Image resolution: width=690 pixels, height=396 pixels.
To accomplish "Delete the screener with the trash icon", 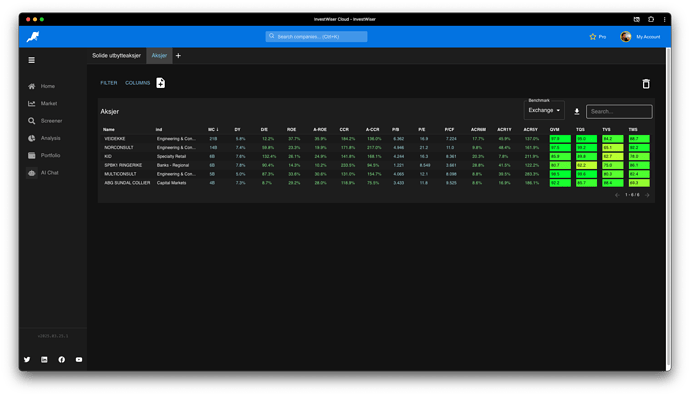I will point(646,84).
